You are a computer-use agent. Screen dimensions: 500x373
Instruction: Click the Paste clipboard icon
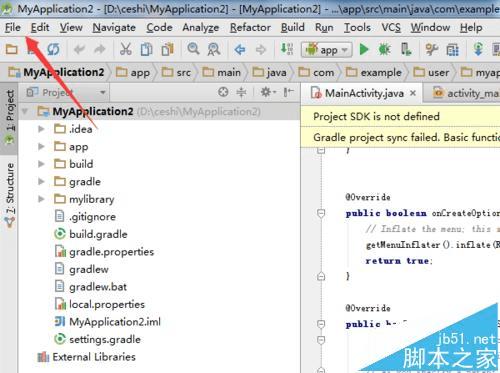(168, 50)
